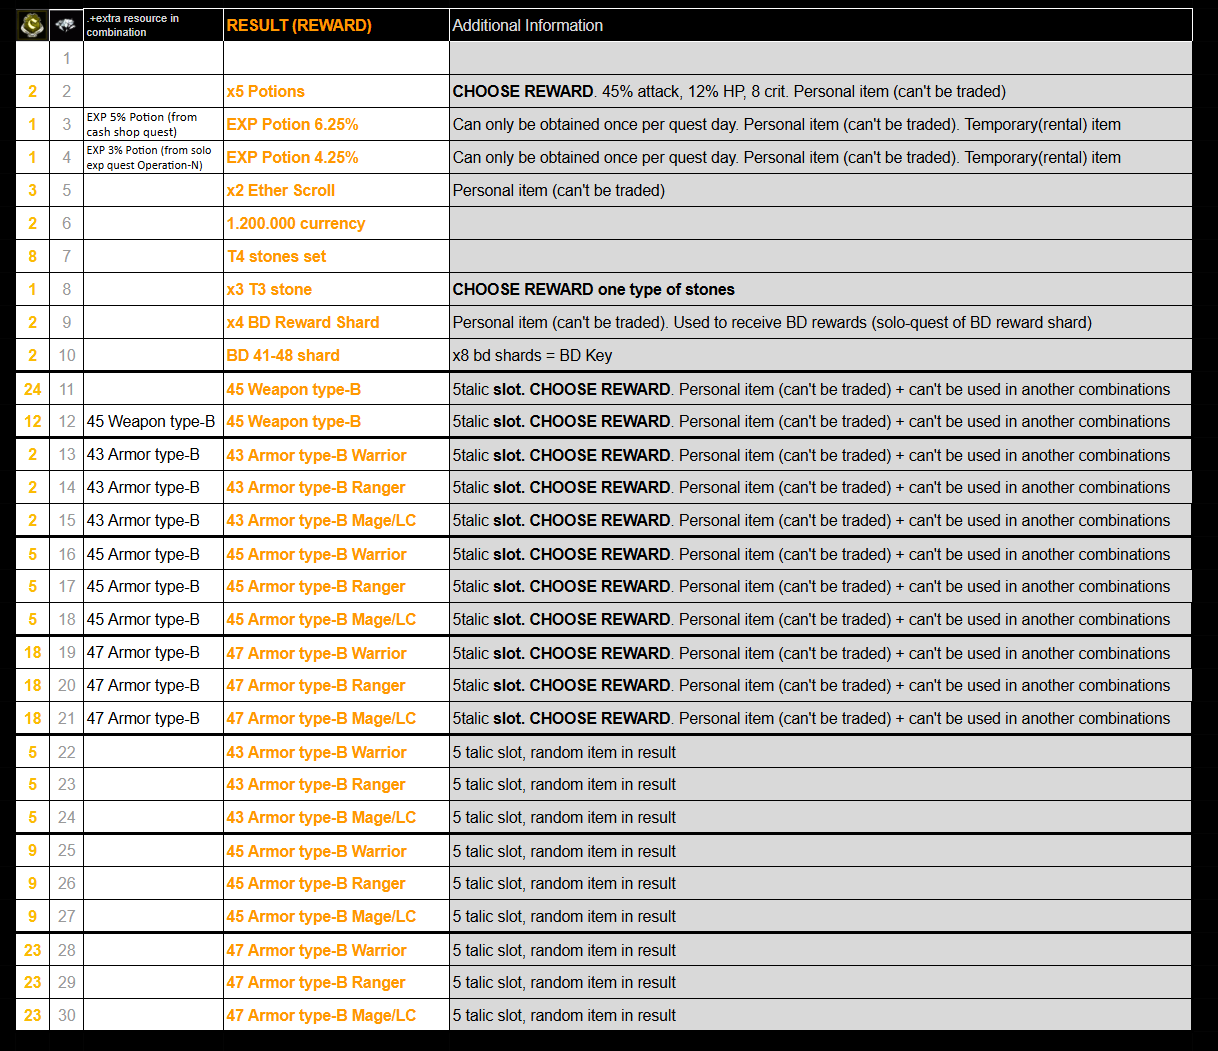The width and height of the screenshot is (1218, 1051).
Task: Click the EXP 3% Potion solo quest cell
Action: click(x=152, y=157)
